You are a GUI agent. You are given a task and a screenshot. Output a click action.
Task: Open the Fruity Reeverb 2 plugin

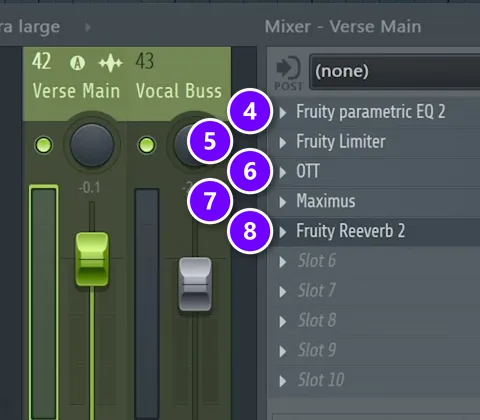tap(350, 231)
